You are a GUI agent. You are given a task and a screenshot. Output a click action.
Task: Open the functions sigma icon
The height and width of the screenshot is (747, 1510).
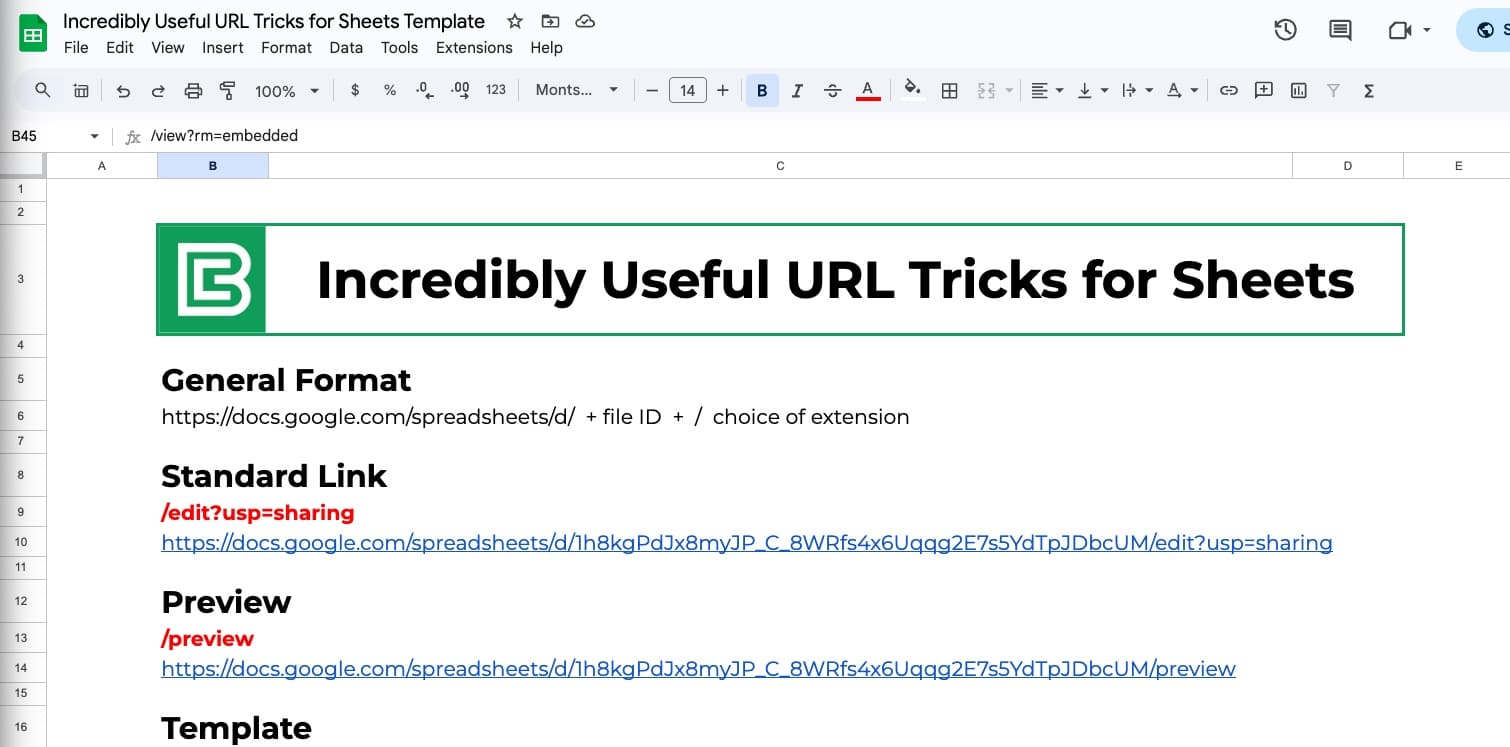[1369, 91]
